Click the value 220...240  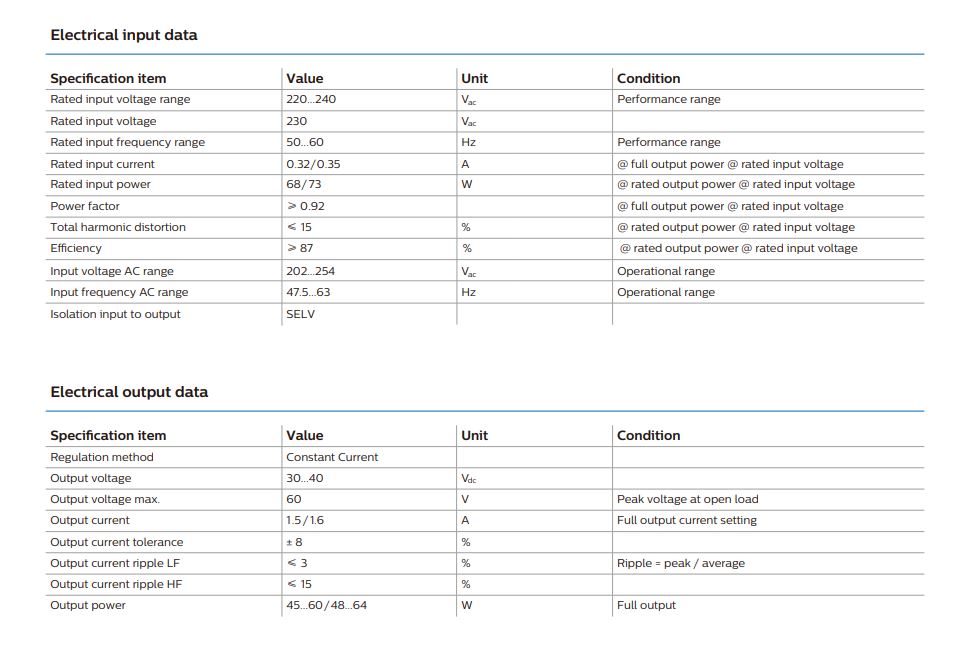tap(311, 99)
